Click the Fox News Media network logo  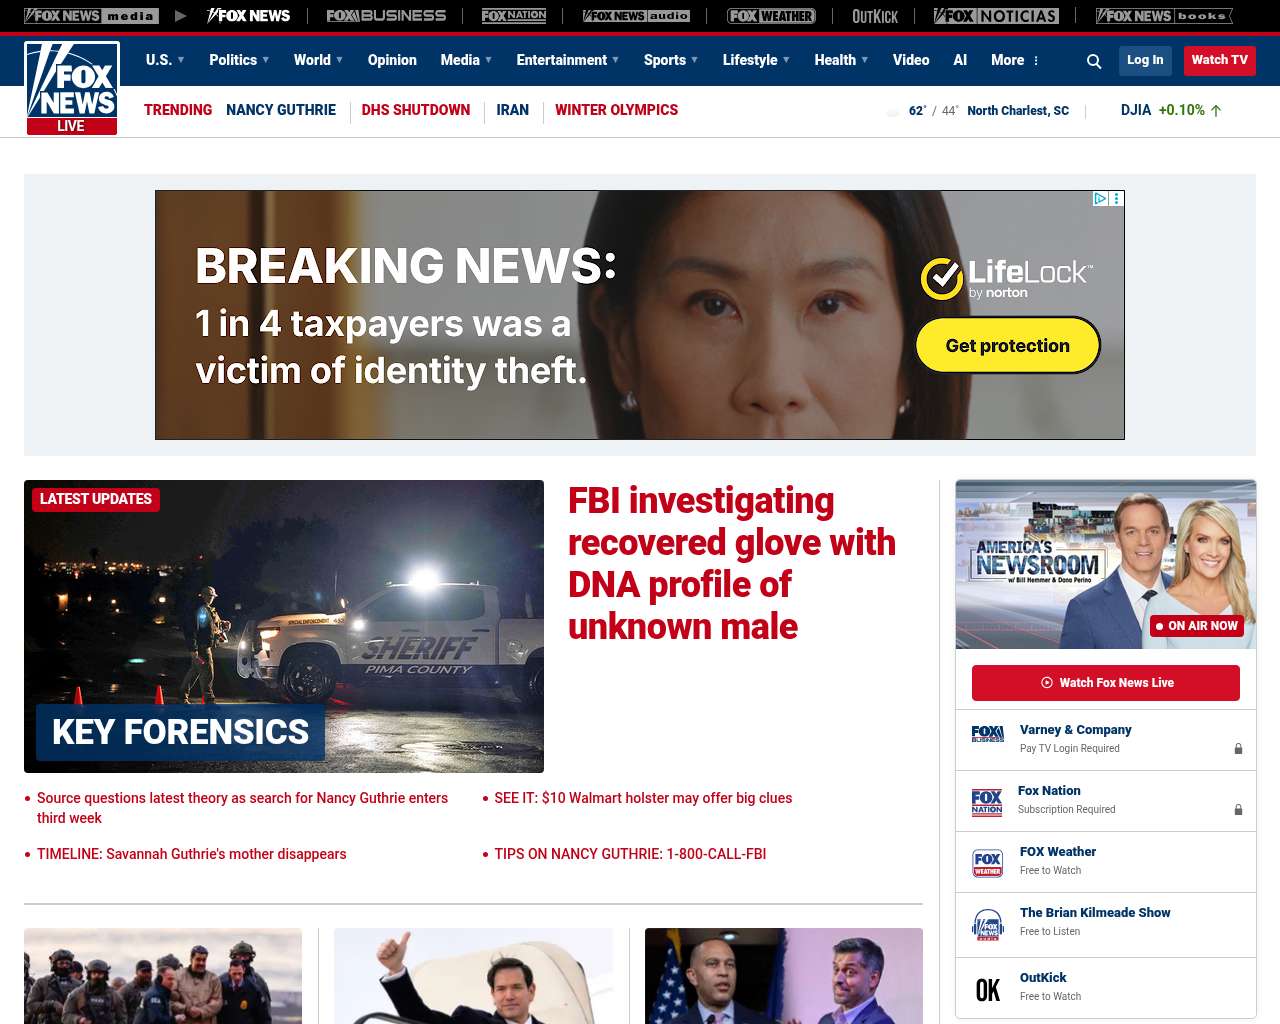[92, 16]
